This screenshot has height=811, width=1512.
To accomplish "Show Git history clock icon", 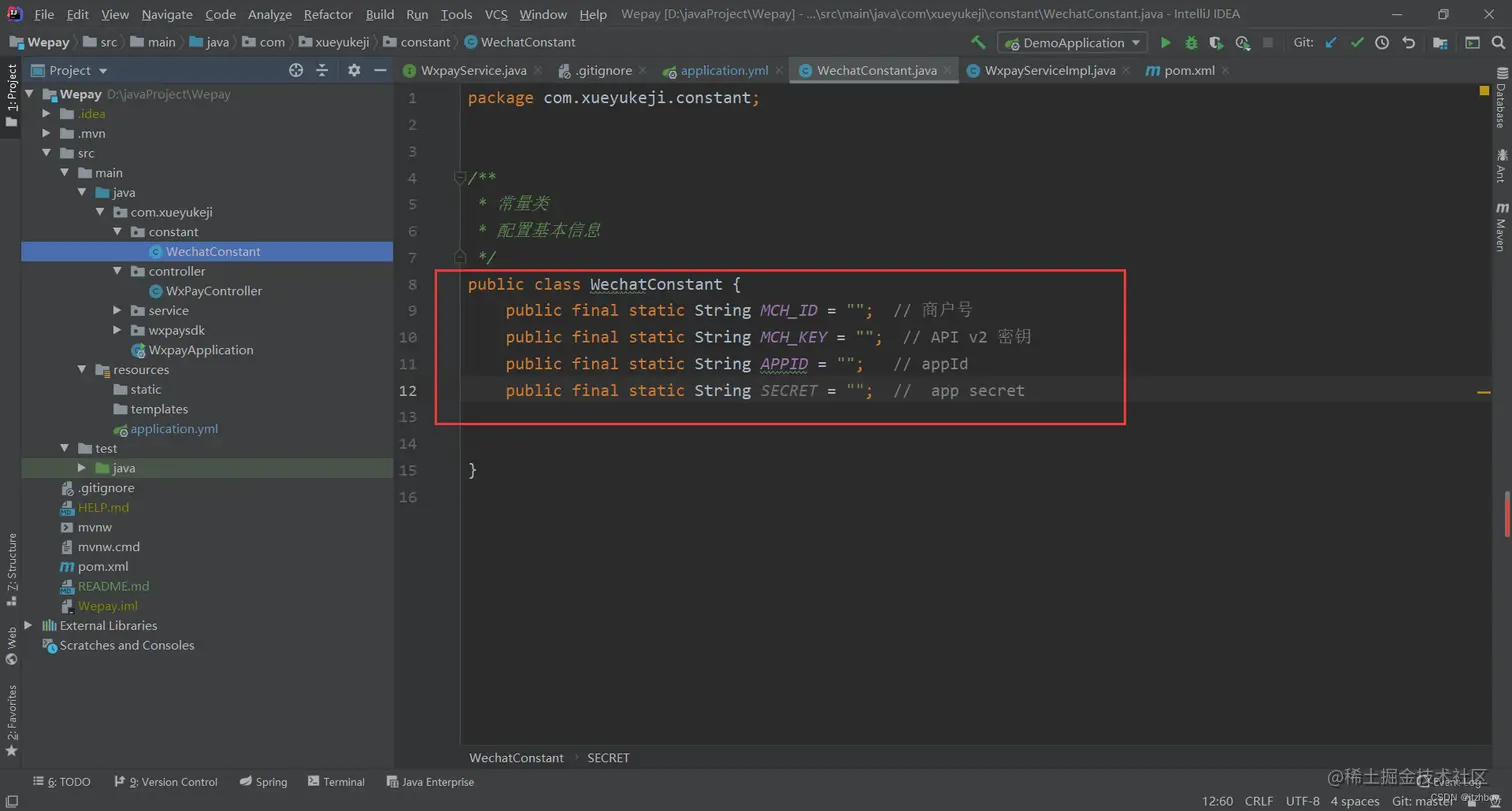I will (x=1382, y=43).
